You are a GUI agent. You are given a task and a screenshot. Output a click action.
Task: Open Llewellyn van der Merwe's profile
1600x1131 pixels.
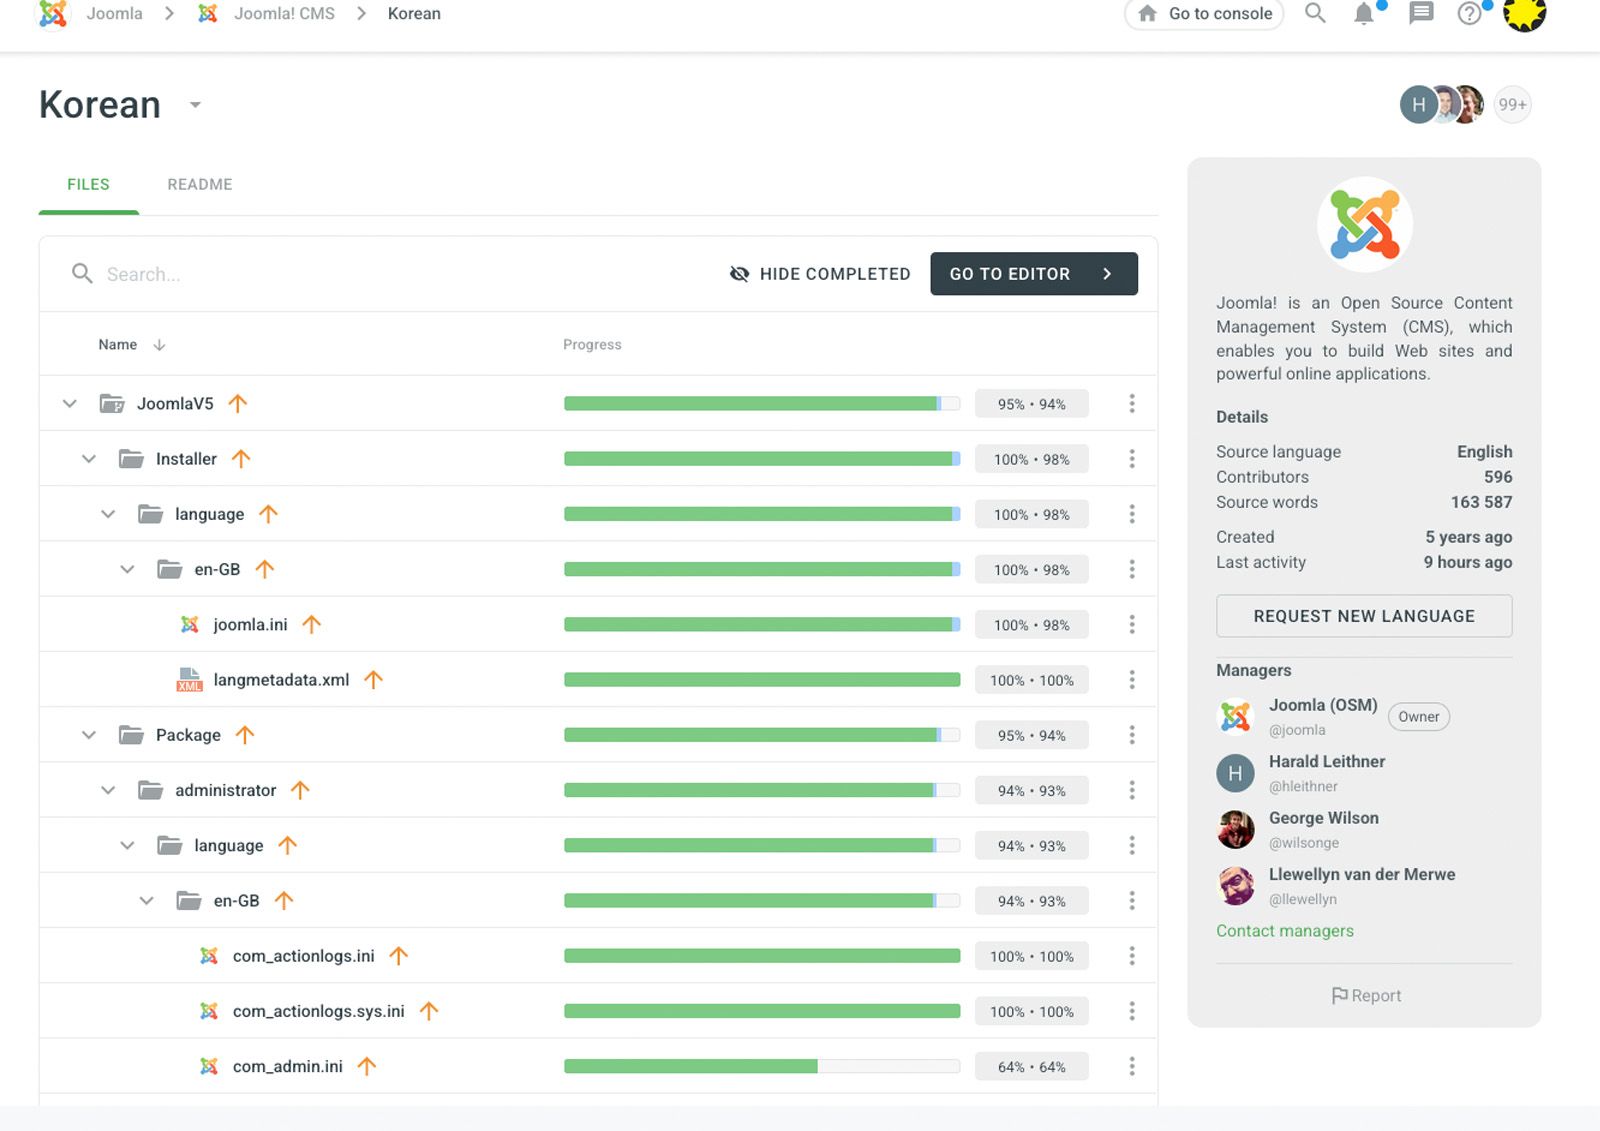tap(1361, 874)
